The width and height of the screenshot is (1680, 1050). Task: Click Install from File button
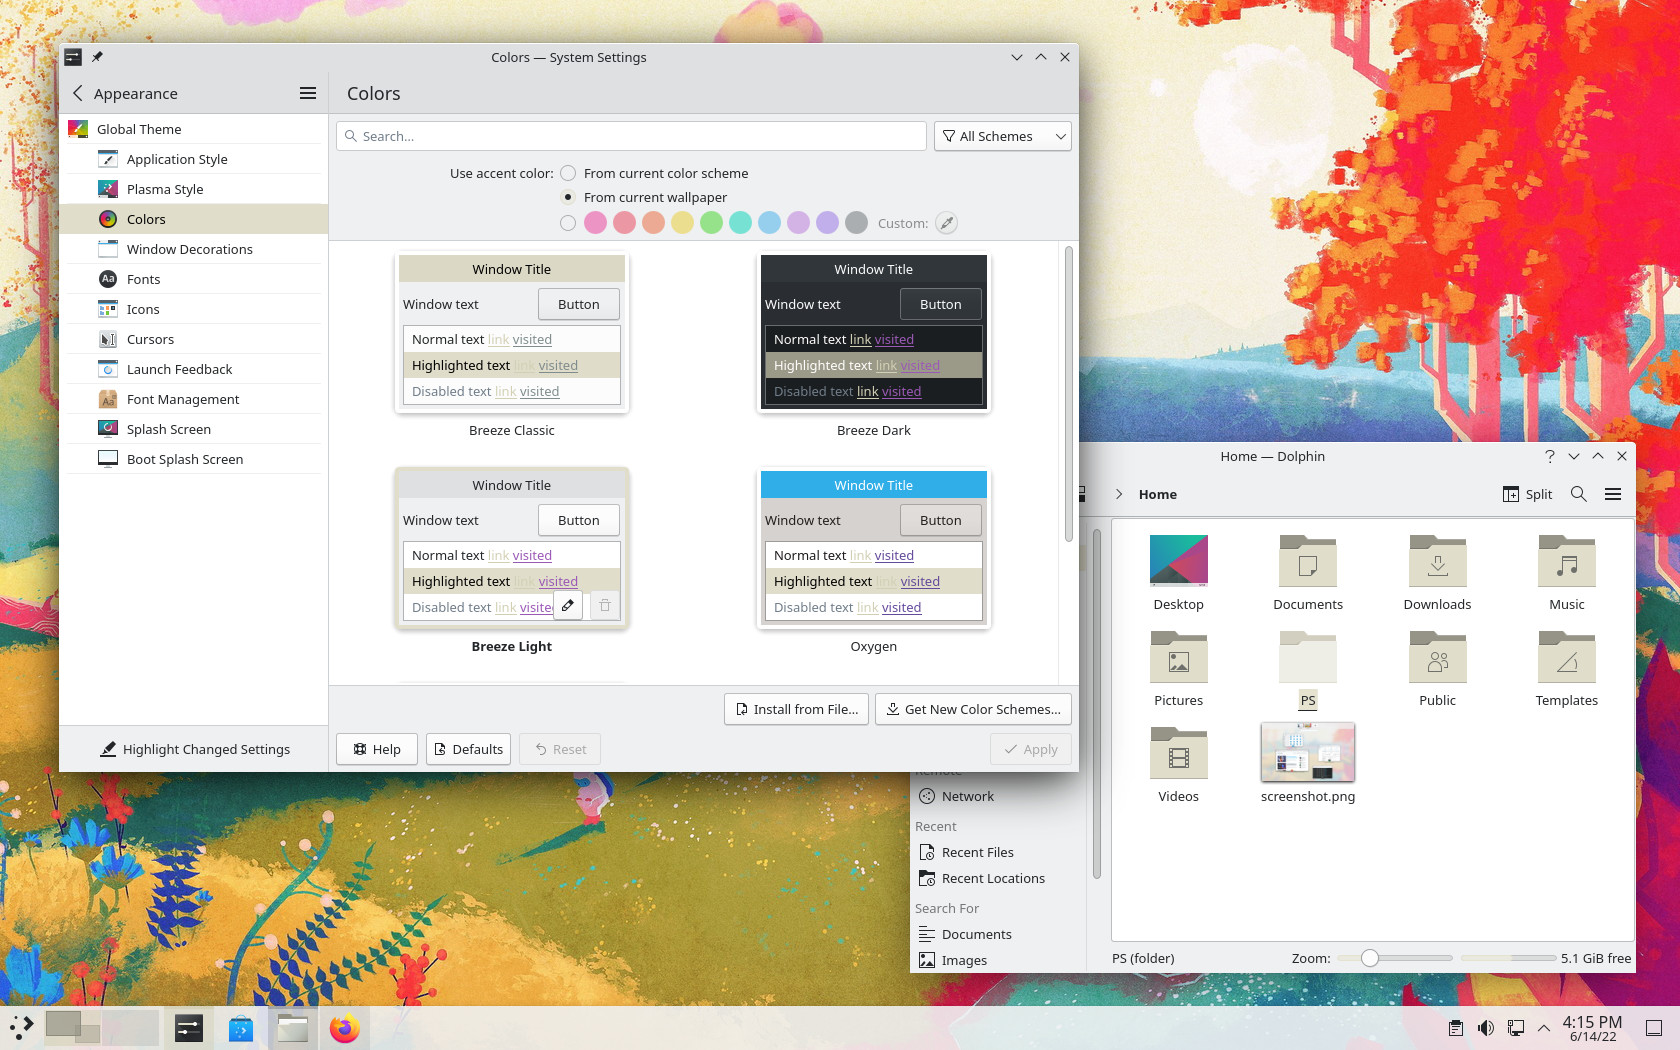(x=796, y=709)
